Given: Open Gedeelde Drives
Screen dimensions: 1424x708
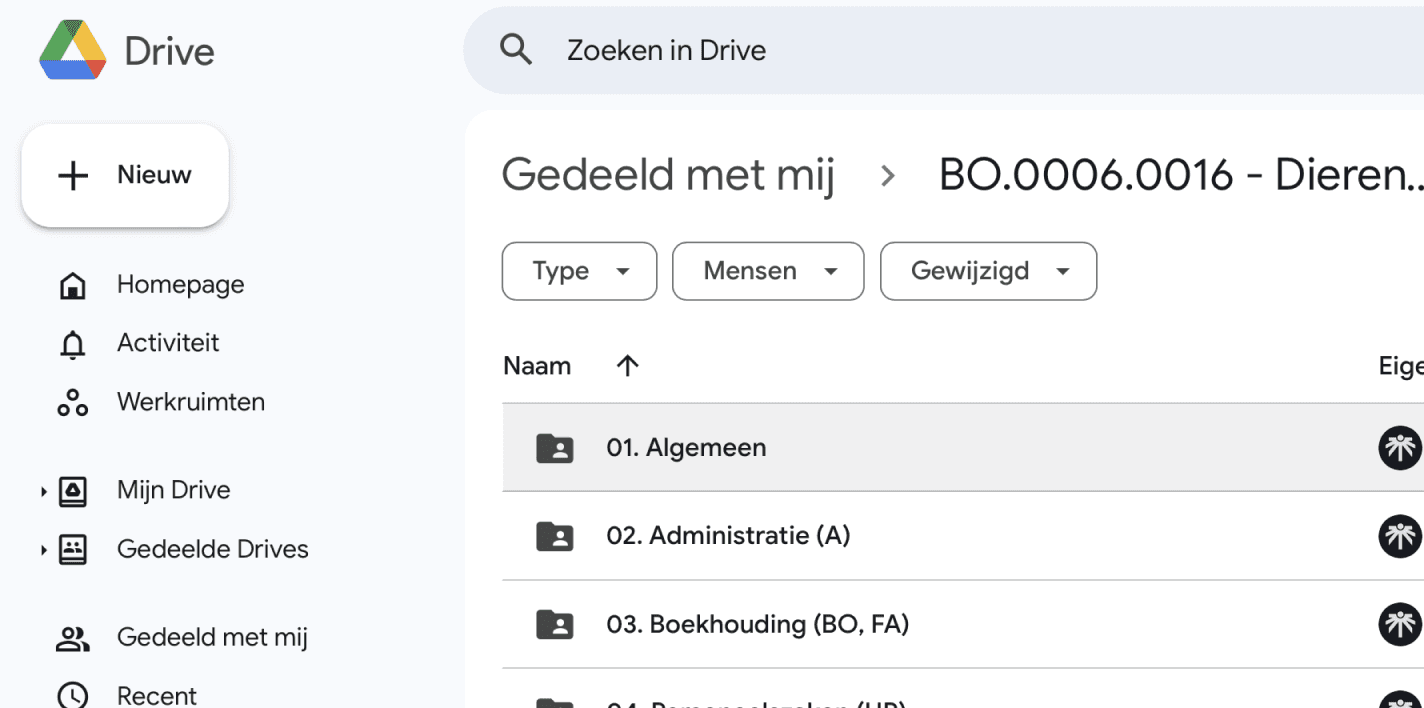Looking at the screenshot, I should [213, 549].
